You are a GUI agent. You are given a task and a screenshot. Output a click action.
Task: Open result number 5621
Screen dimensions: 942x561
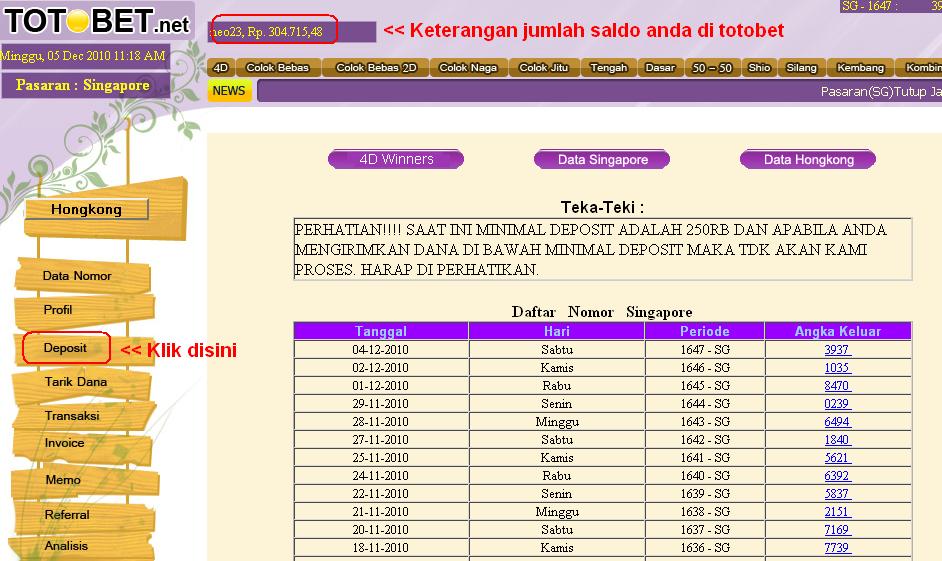[x=837, y=458]
